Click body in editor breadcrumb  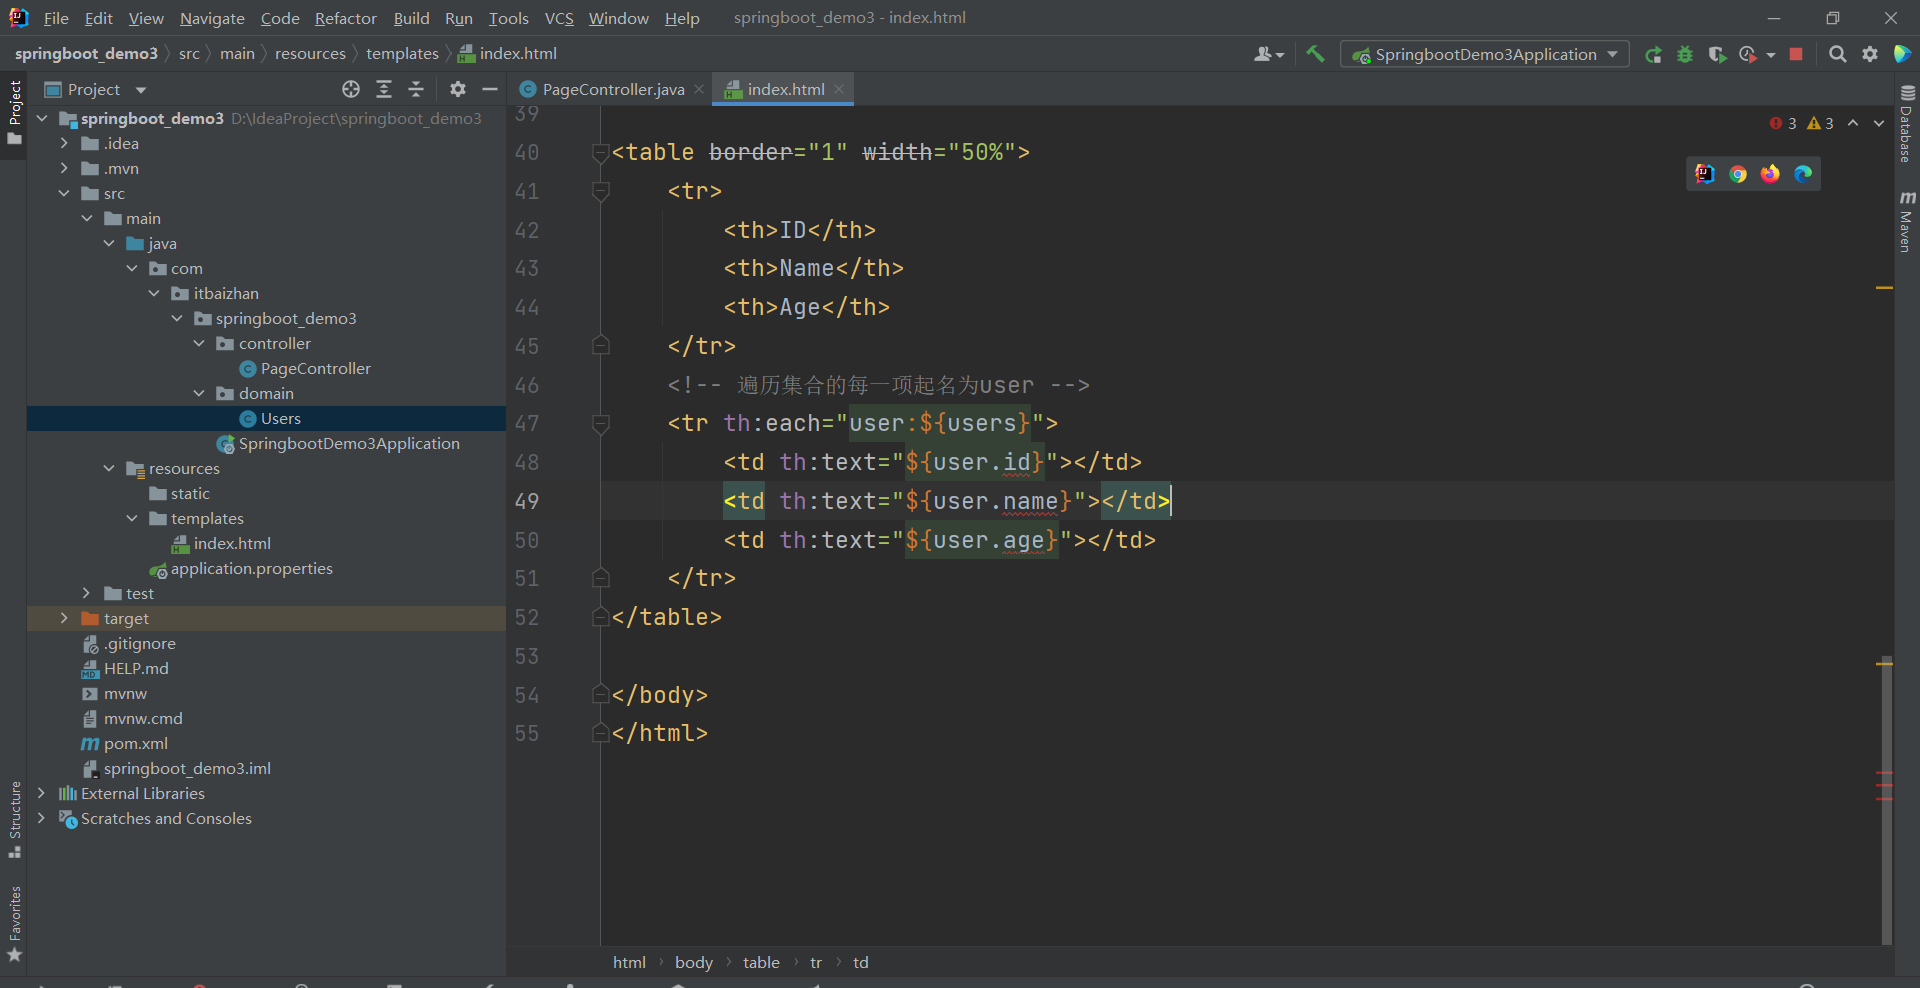694,962
